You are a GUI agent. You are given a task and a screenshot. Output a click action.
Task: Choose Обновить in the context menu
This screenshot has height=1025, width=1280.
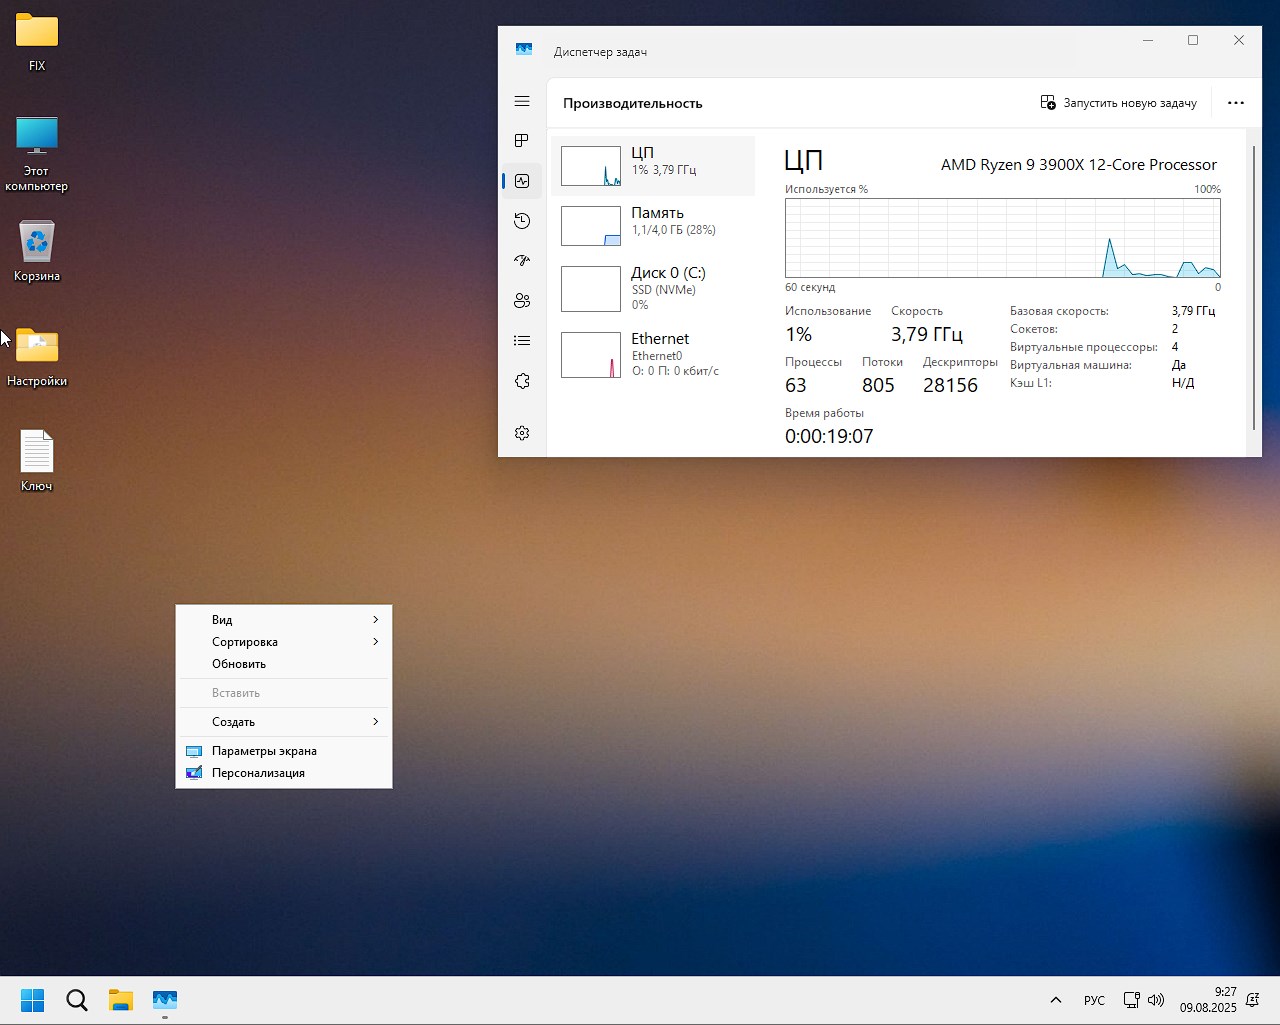click(284, 664)
